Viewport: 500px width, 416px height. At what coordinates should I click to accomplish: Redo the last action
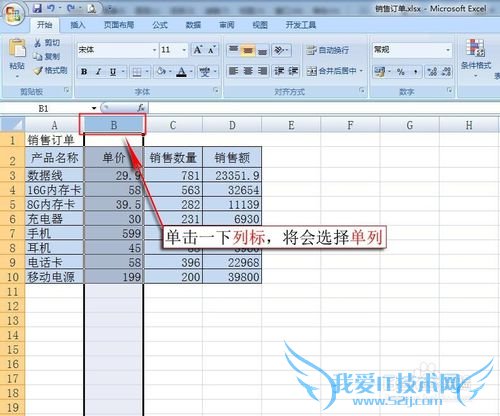point(71,8)
